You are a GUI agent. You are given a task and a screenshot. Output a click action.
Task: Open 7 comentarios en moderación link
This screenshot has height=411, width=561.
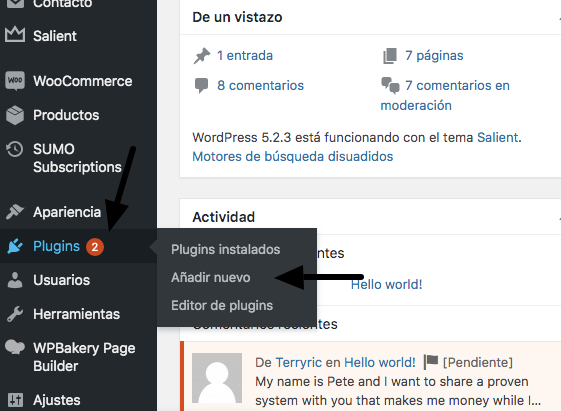click(445, 95)
